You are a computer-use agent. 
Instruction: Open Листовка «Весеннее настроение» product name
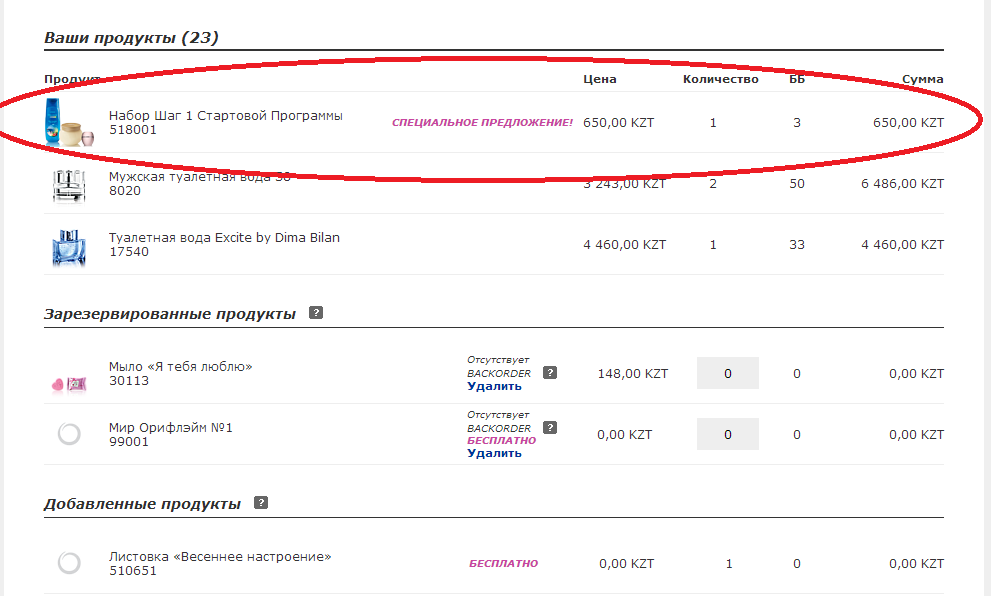220,557
